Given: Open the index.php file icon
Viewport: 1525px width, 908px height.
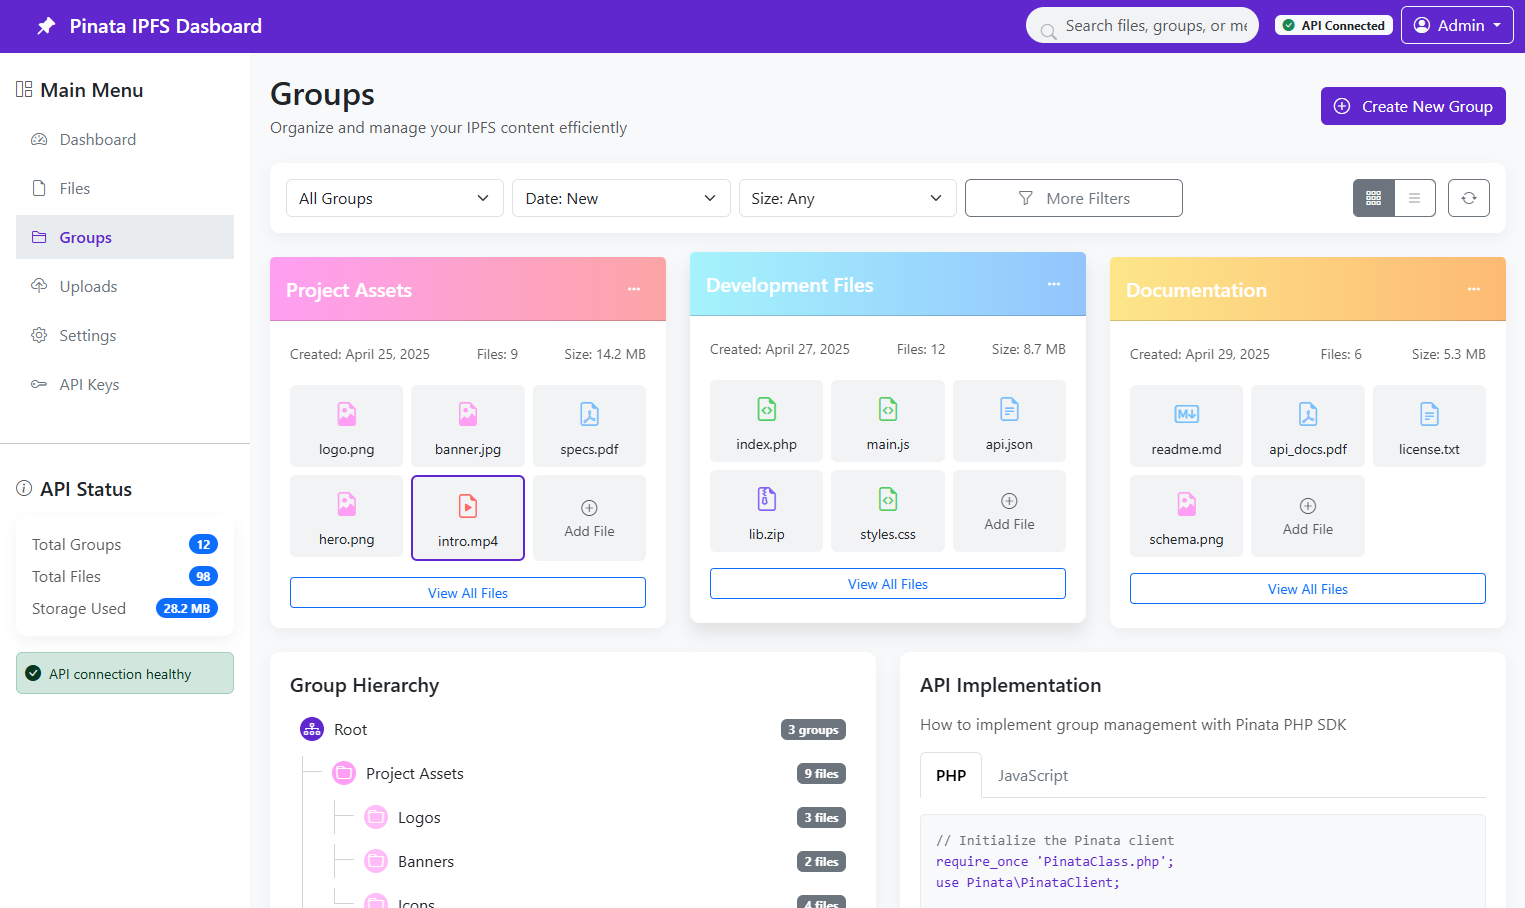Looking at the screenshot, I should click(x=766, y=409).
